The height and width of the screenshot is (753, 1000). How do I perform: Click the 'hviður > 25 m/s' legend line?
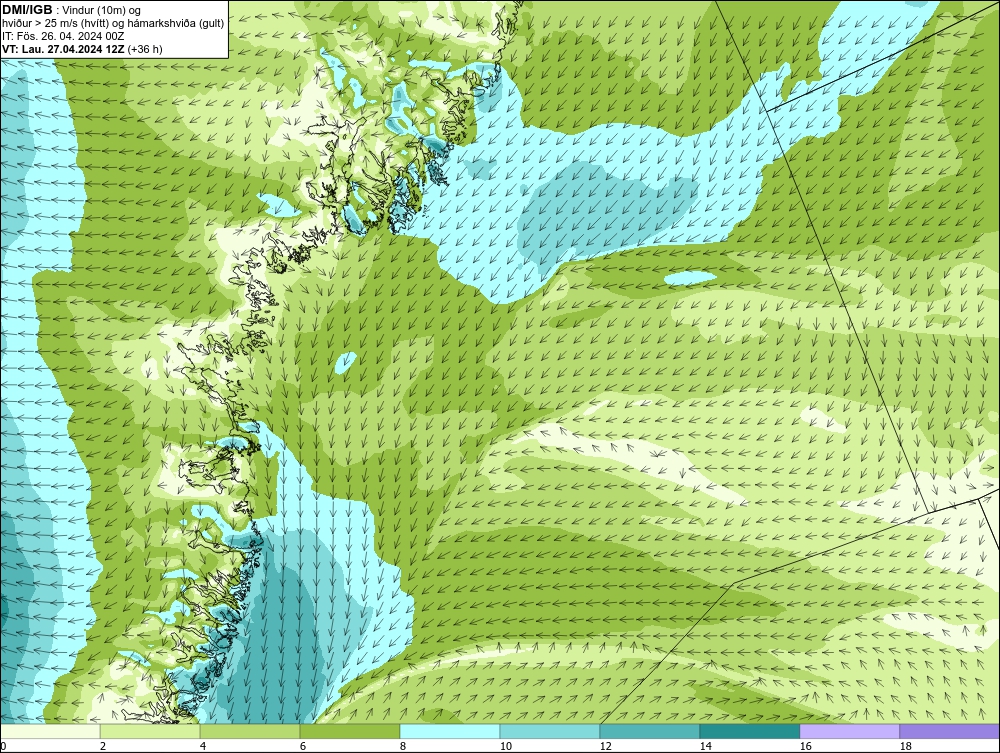113,23
